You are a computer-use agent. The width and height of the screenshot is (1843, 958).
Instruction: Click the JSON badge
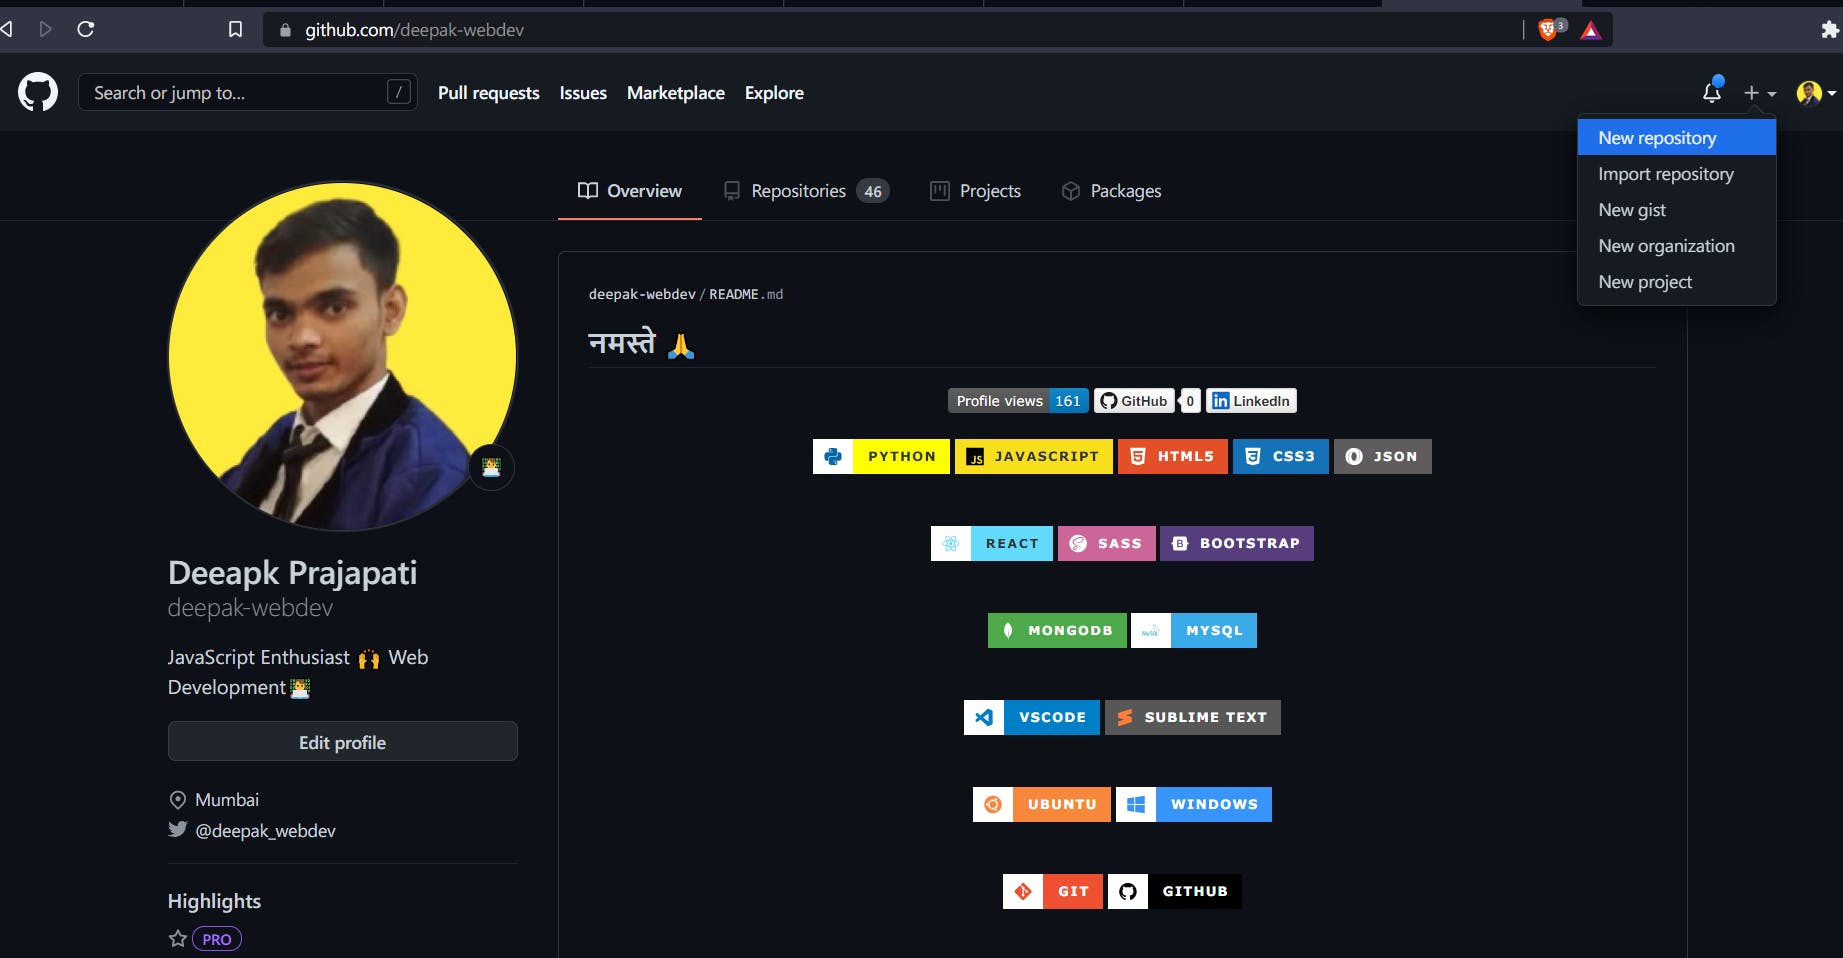1382,456
